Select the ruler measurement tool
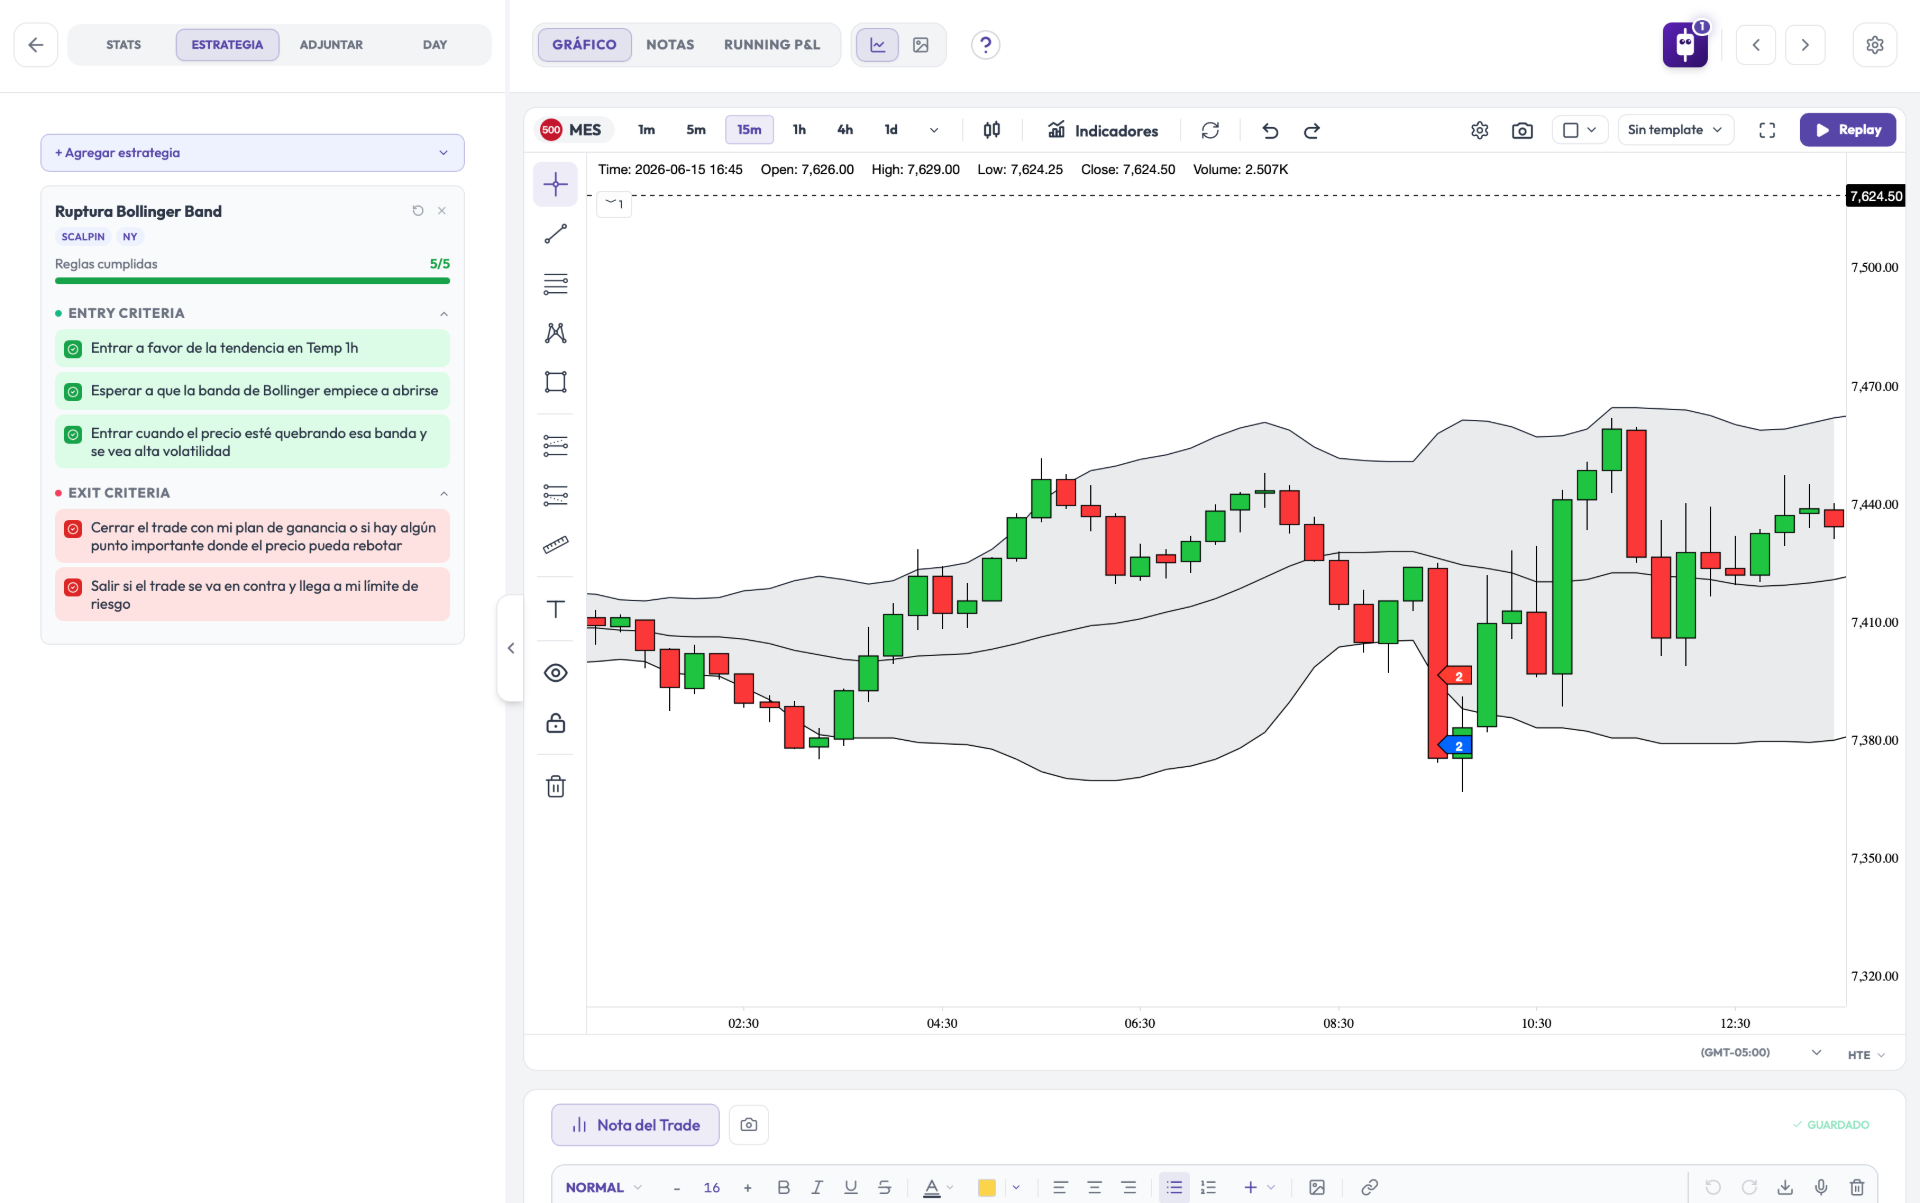This screenshot has height=1203, width=1920. [x=556, y=545]
